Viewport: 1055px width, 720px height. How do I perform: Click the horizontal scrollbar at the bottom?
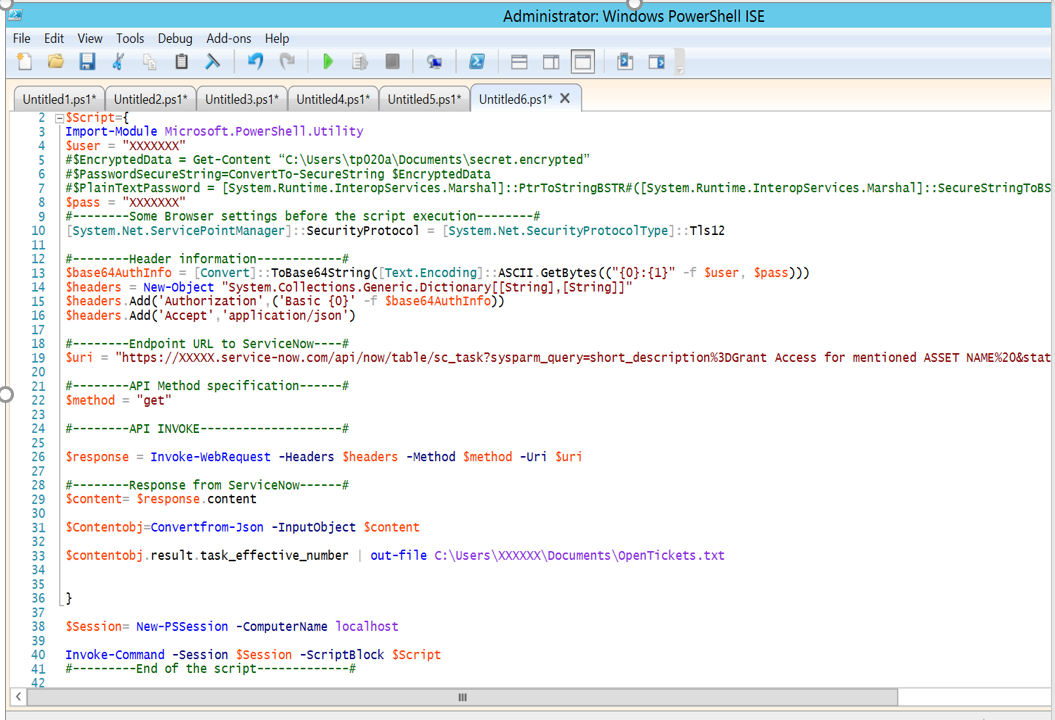[462, 697]
